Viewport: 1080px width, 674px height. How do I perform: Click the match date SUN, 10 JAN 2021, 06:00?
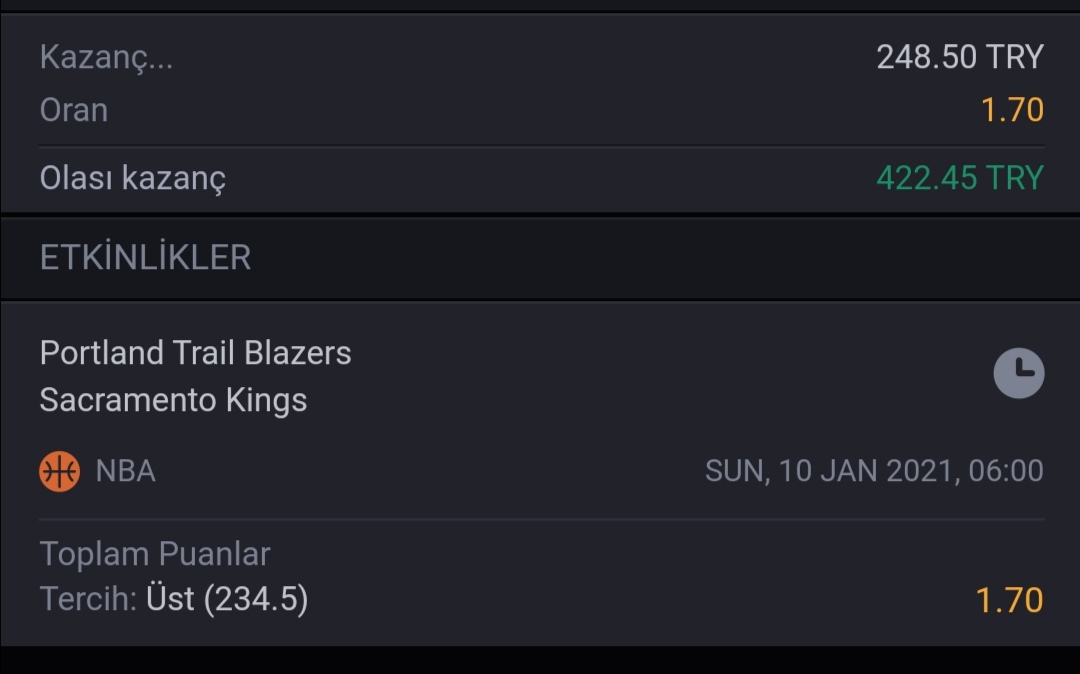click(874, 472)
